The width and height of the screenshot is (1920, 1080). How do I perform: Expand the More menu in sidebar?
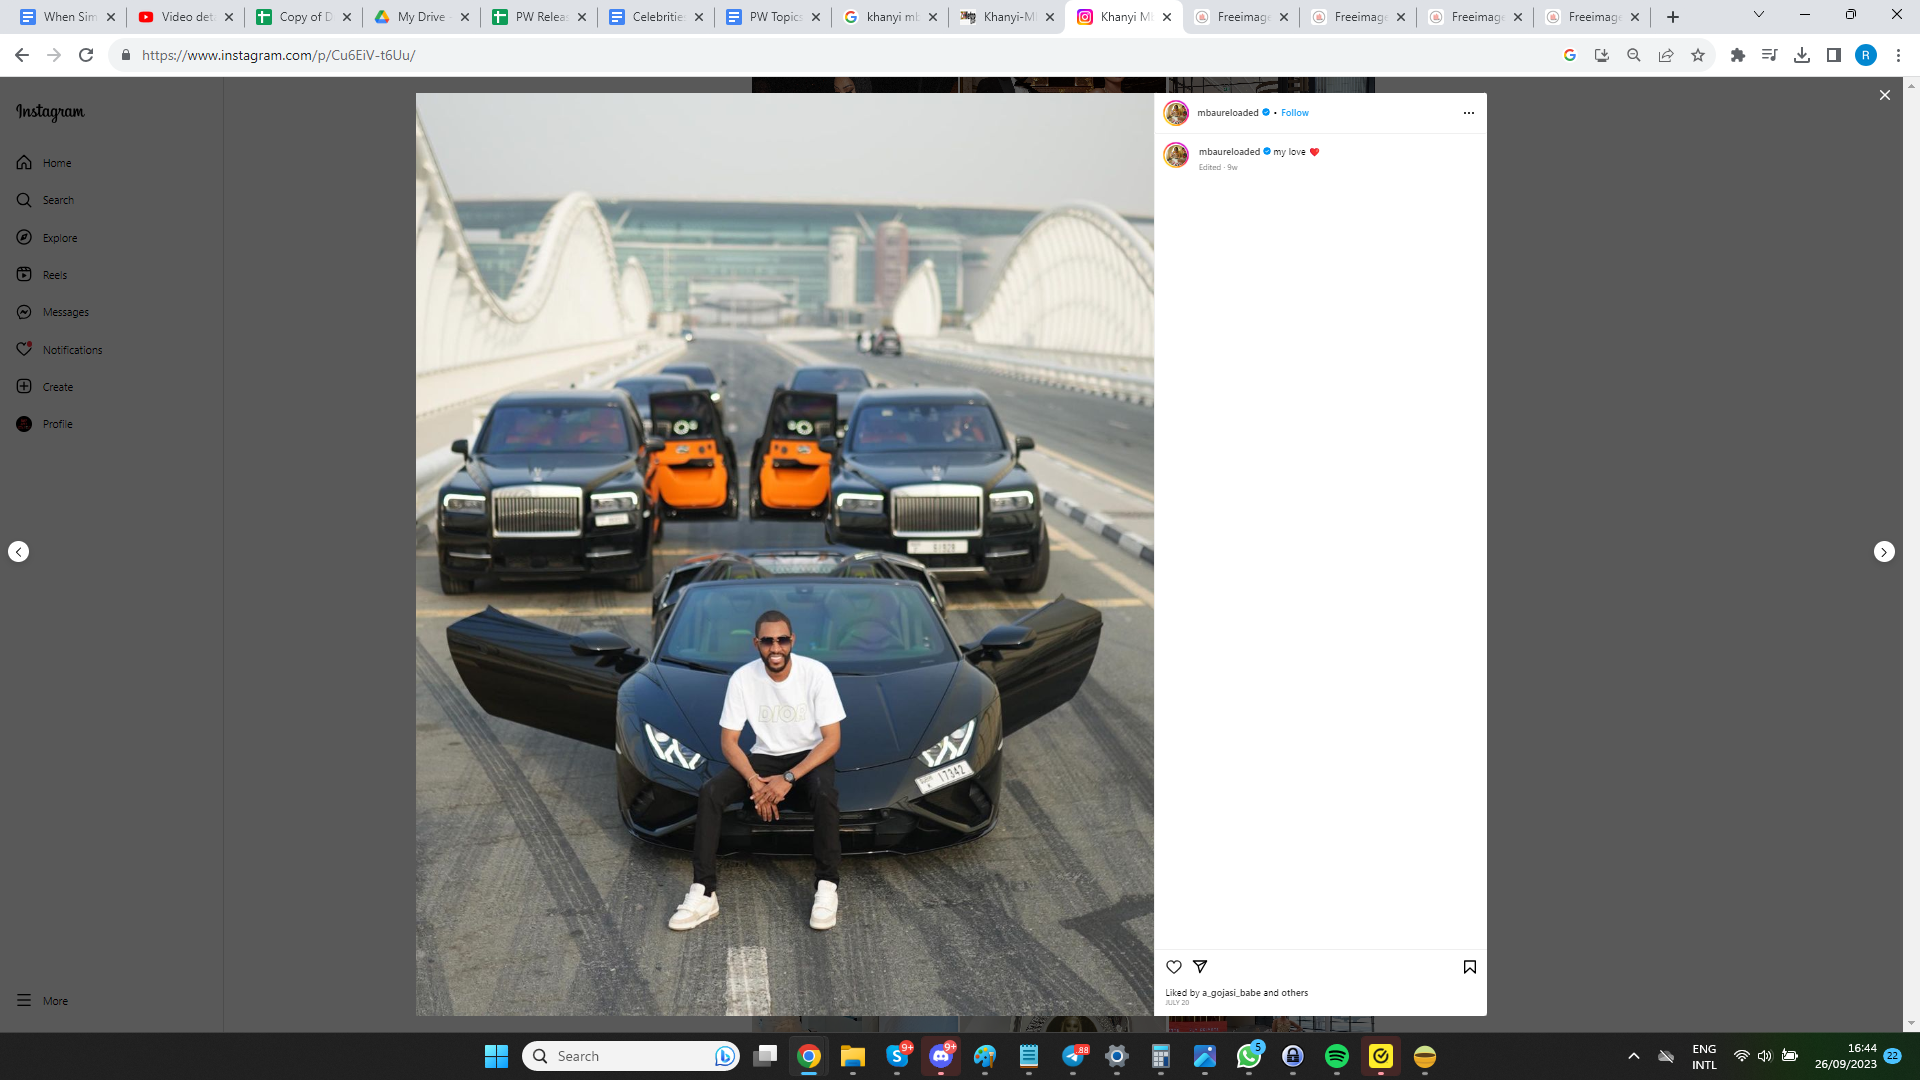55,1001
